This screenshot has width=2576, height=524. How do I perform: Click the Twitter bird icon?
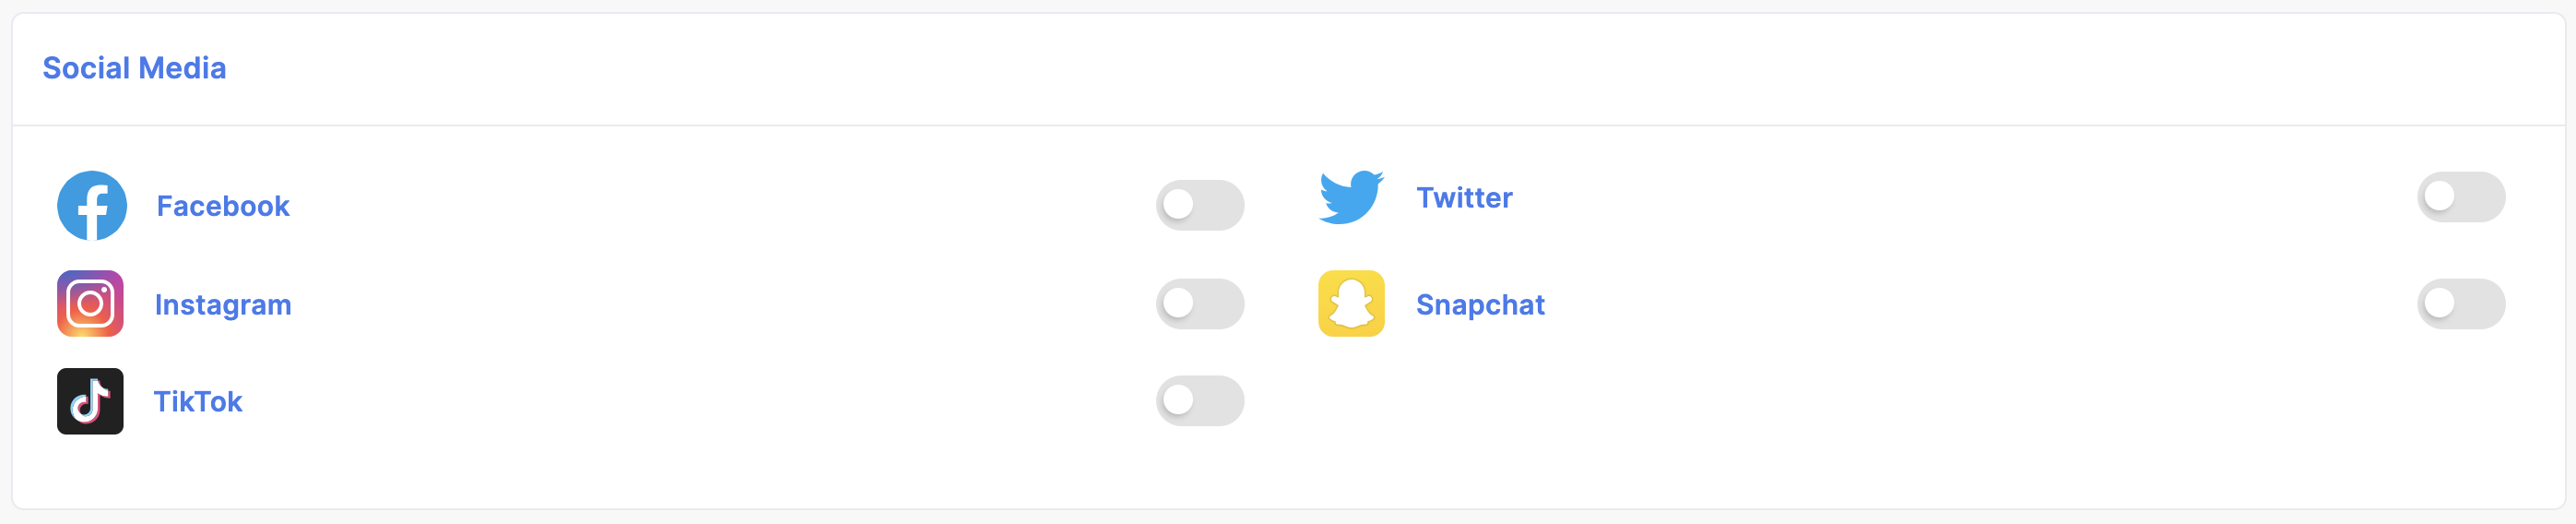1351,197
